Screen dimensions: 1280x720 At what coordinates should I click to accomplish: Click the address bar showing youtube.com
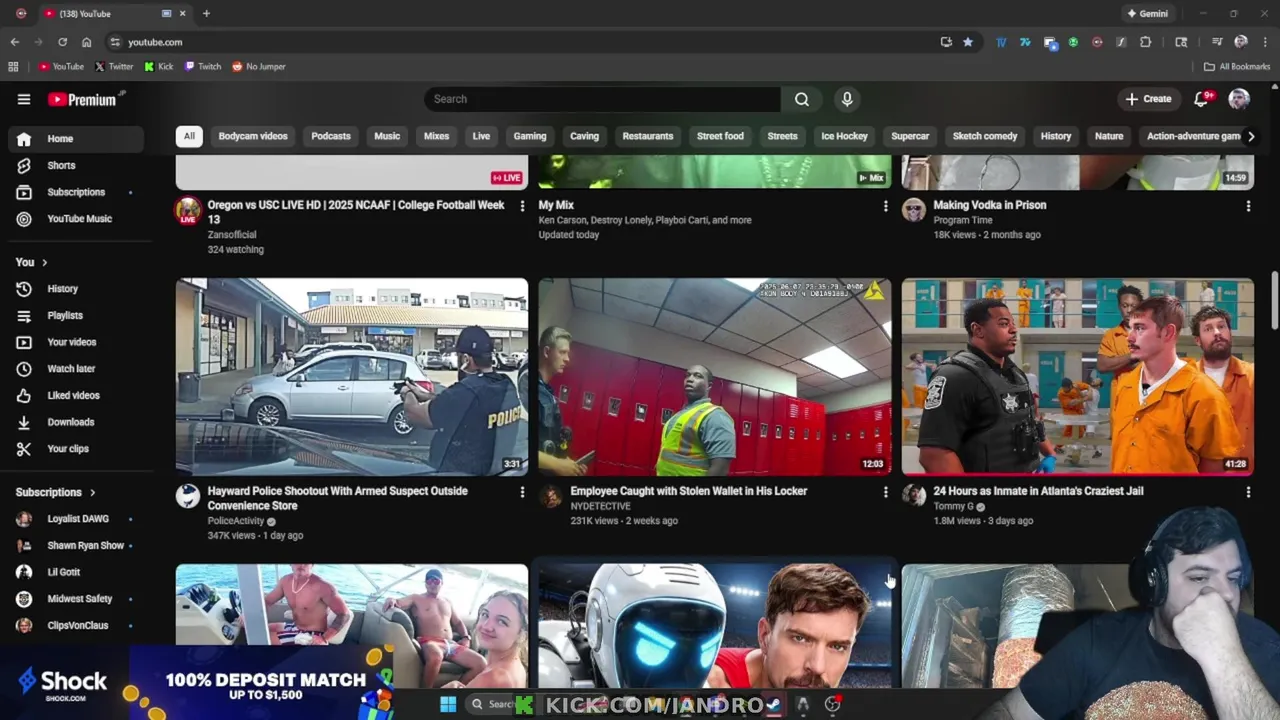tap(520, 42)
